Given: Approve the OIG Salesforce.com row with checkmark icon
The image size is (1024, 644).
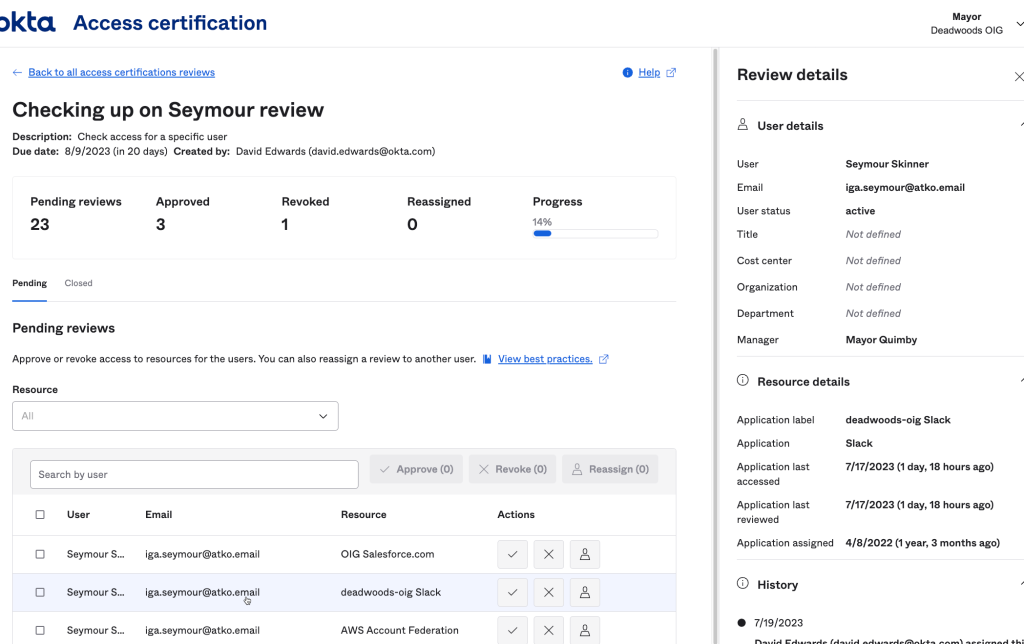Looking at the screenshot, I should (x=512, y=554).
